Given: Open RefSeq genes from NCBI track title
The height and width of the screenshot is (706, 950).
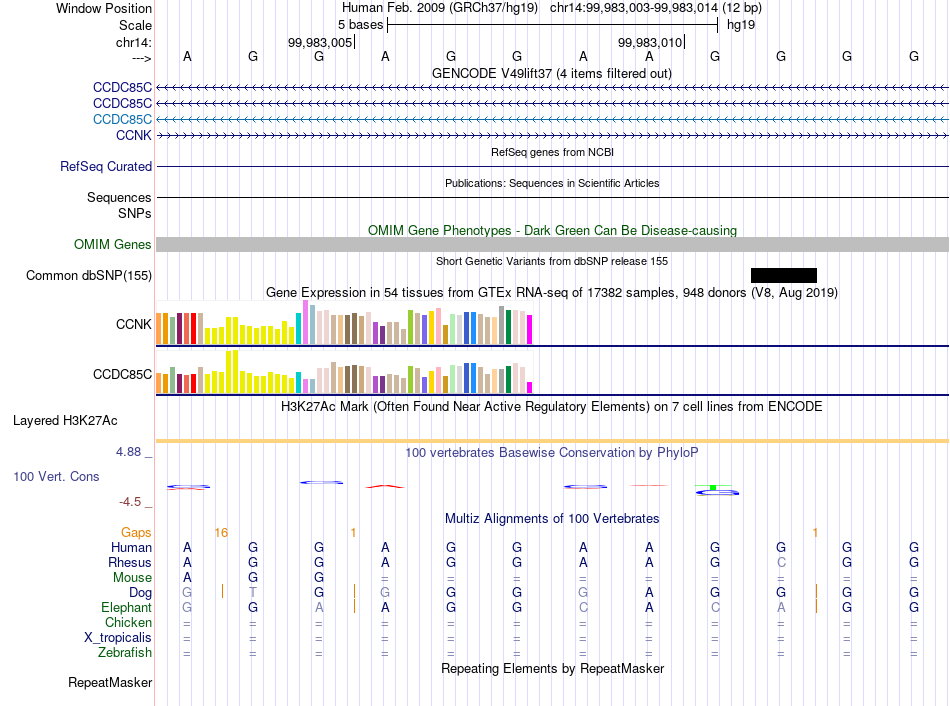Looking at the screenshot, I should point(552,152).
